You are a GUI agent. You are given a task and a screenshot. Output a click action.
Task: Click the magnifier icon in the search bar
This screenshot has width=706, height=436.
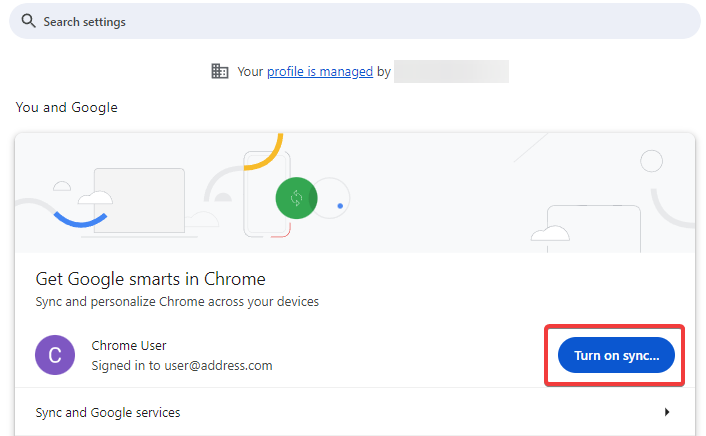click(x=28, y=21)
